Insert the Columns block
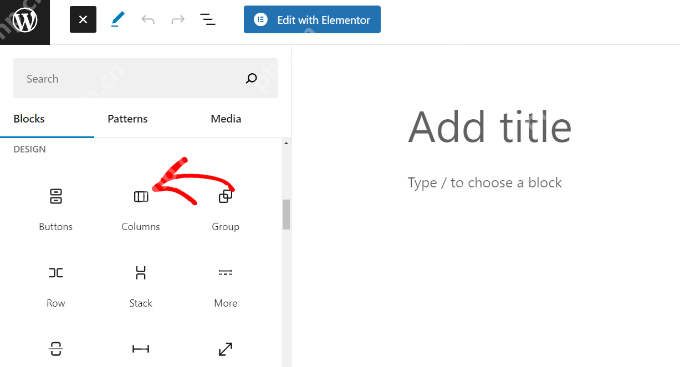Viewport: 680px width, 367px height. [141, 209]
